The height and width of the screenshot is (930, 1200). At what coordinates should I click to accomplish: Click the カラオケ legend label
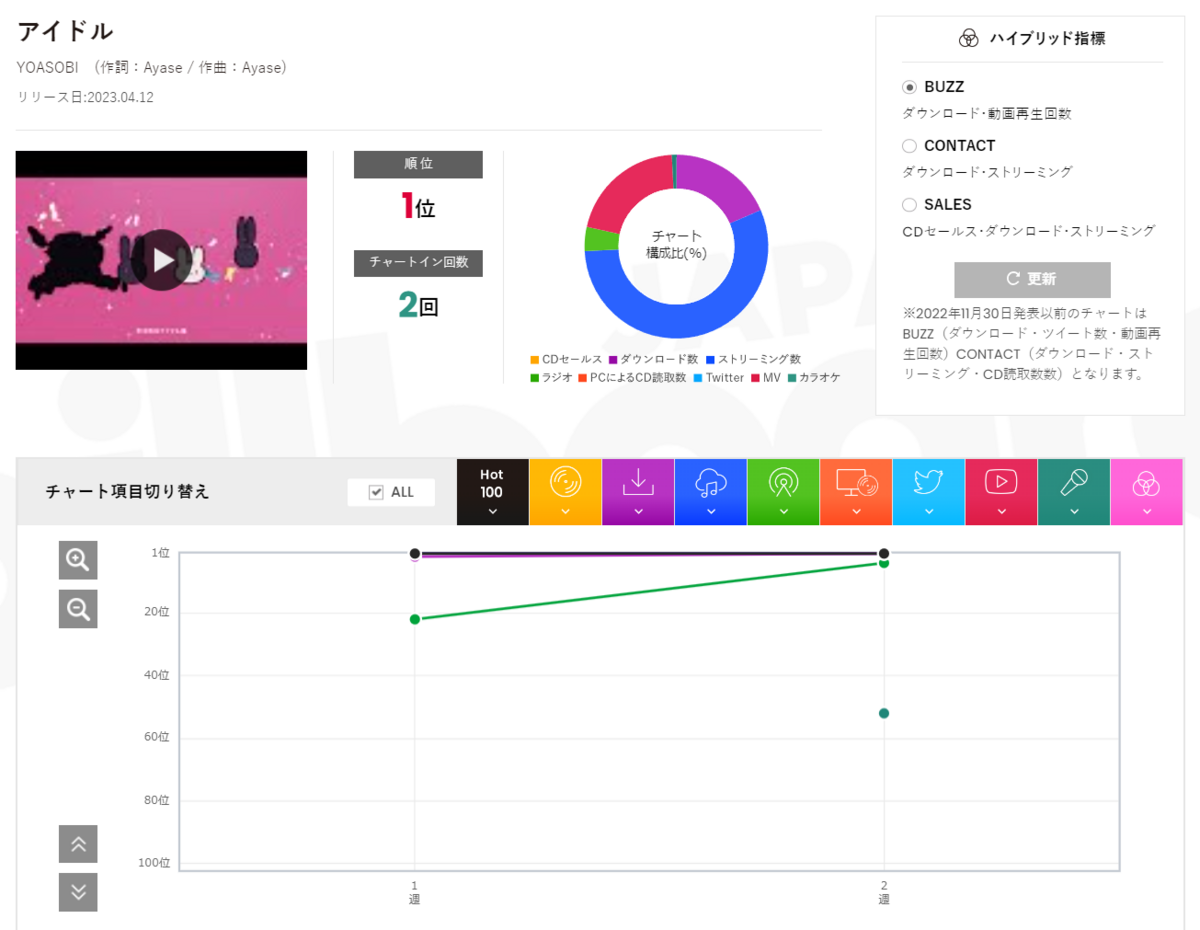tap(820, 378)
